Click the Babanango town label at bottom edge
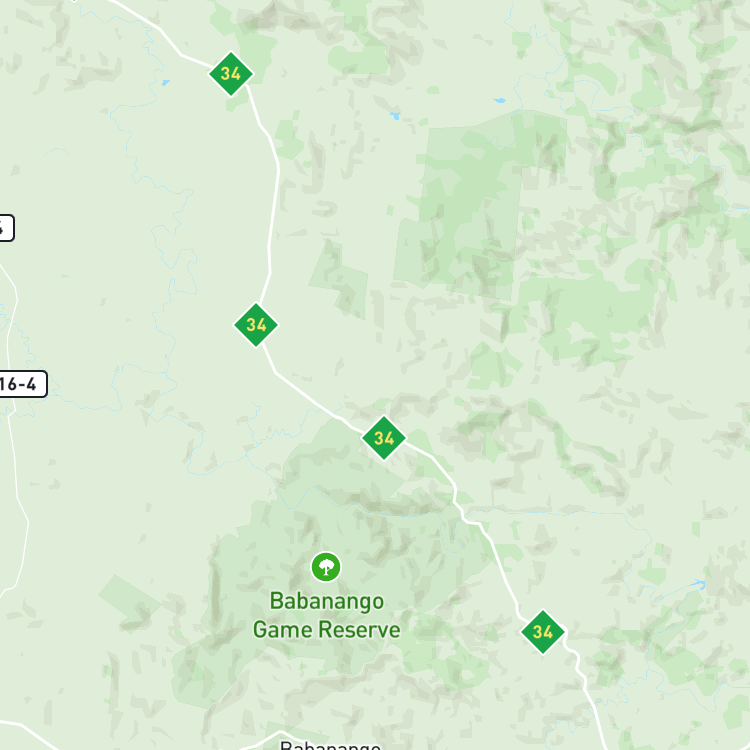Screen dimensions: 750x750 (x=330, y=745)
